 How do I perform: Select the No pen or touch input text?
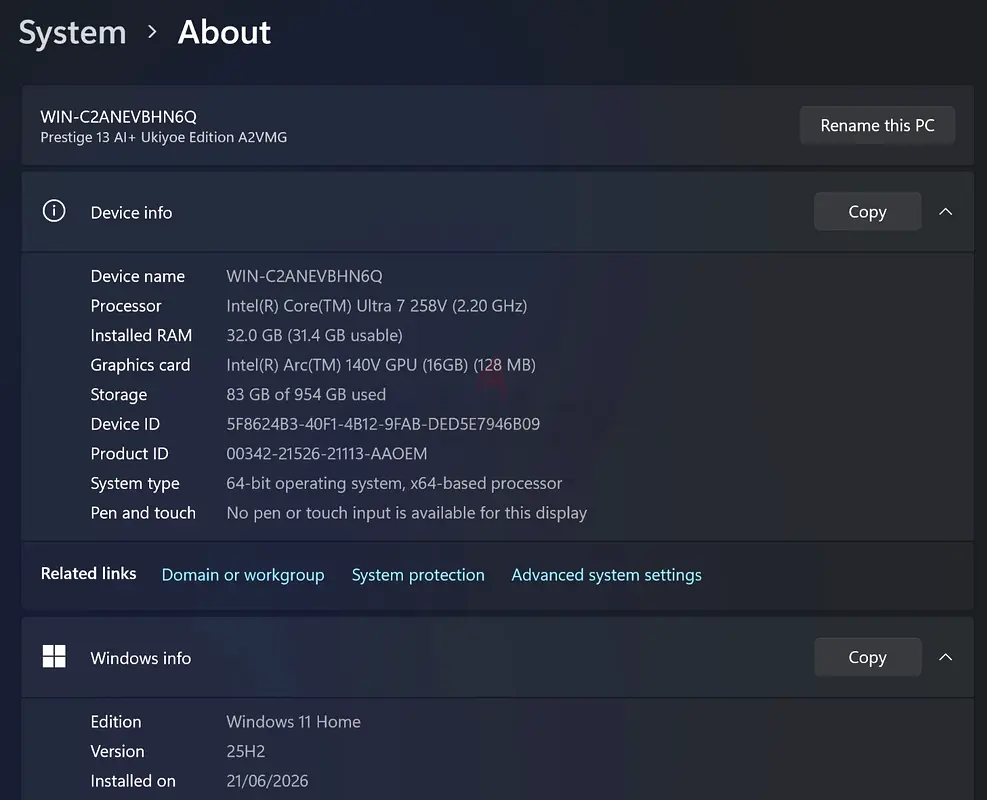[407, 513]
